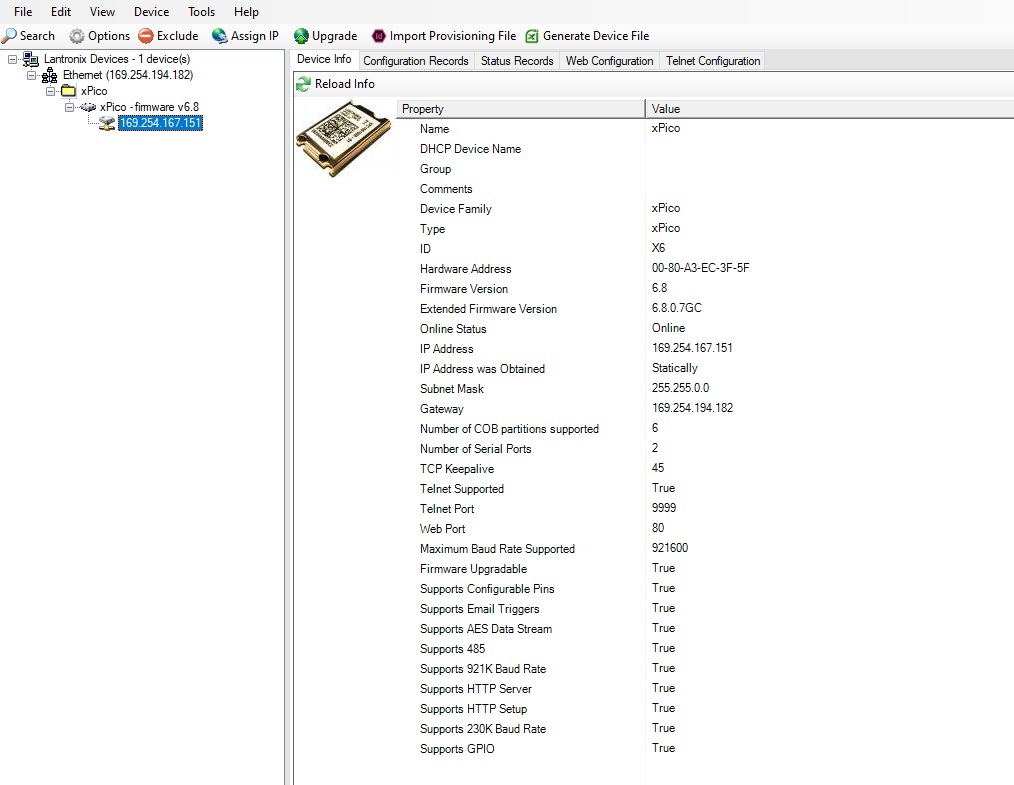
Task: Click the Assign IP globe icon
Action: coord(220,36)
